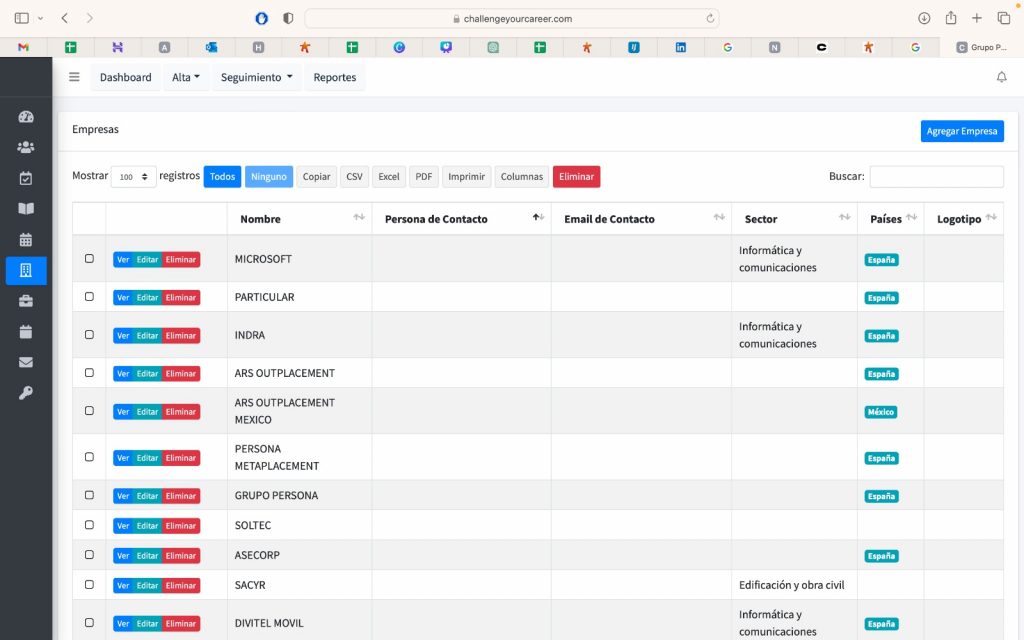Export the table with the PDF button
Viewport: 1024px width, 640px height.
424,176
